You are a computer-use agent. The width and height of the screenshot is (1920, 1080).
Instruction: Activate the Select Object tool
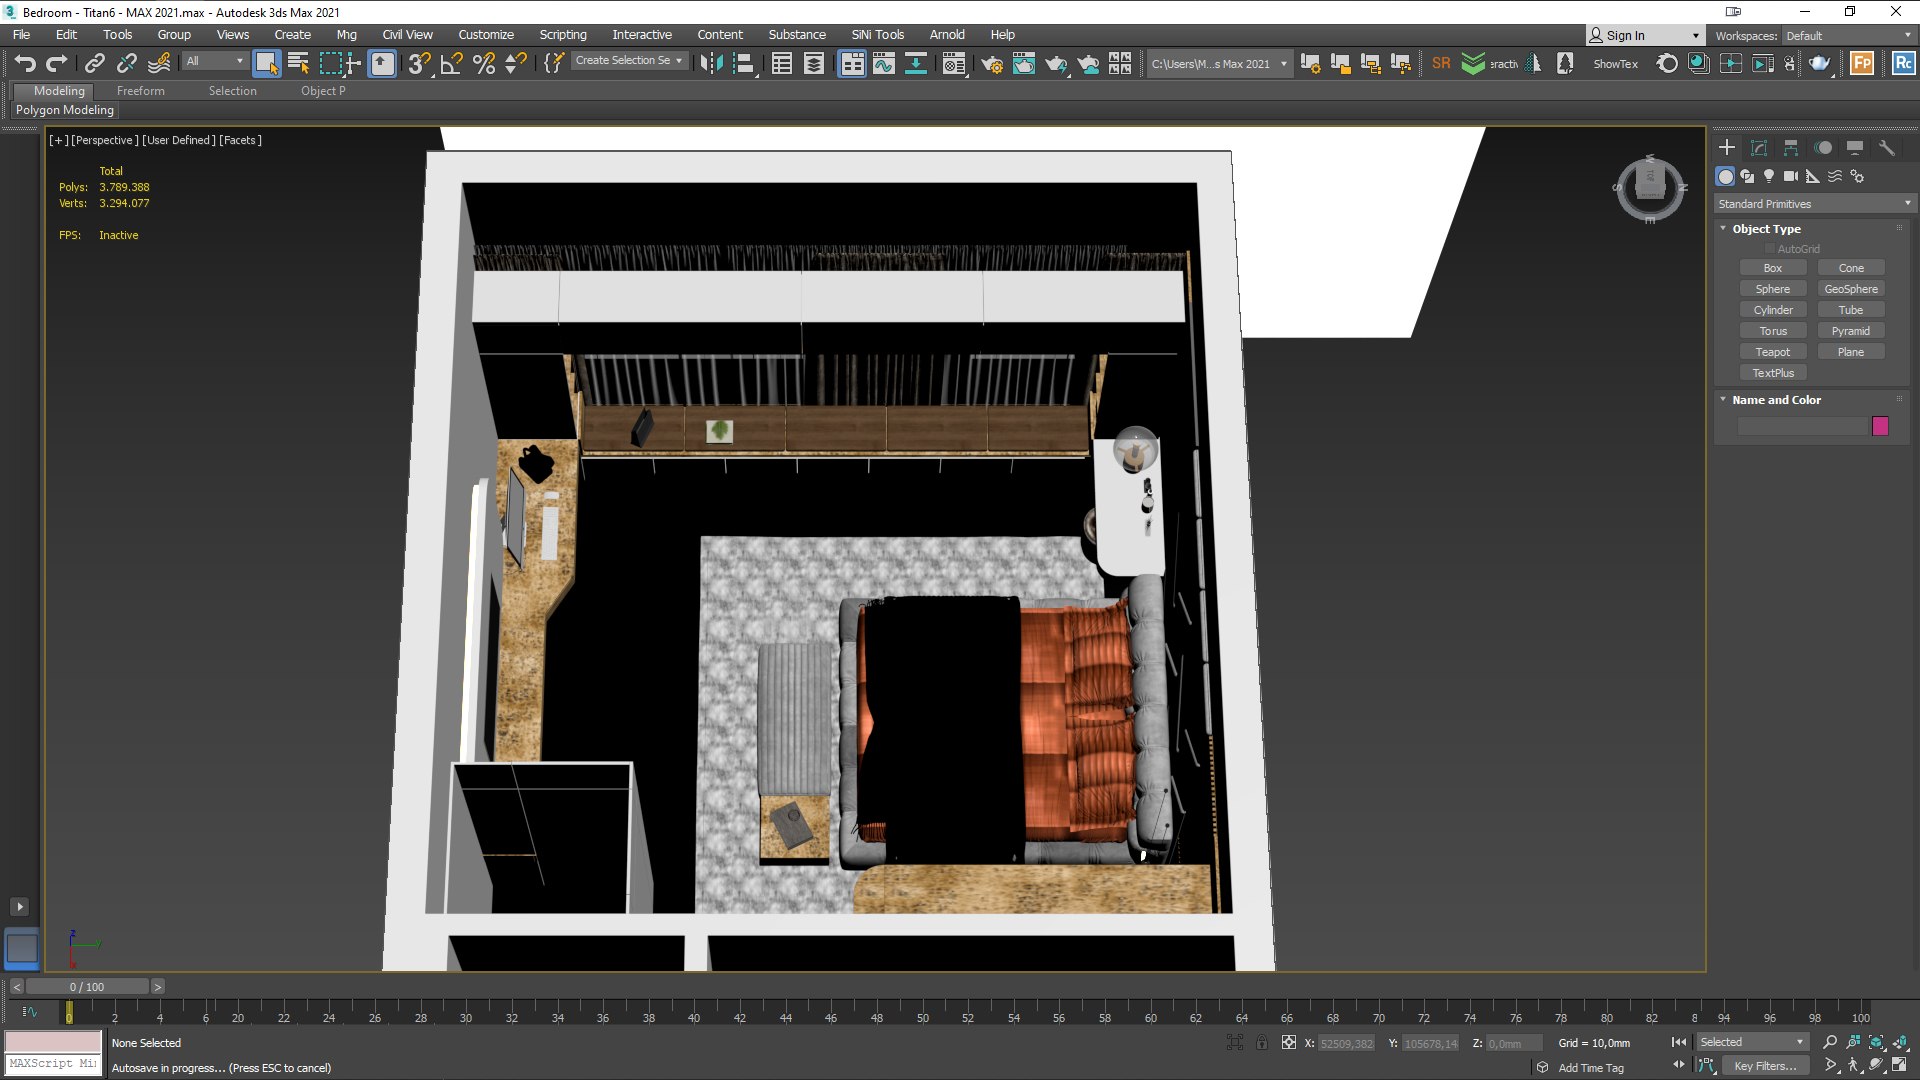click(x=266, y=64)
